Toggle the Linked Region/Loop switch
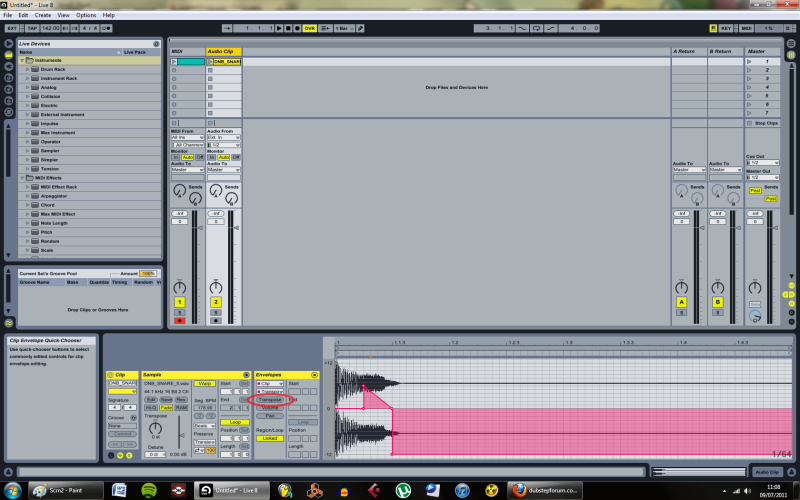 click(270, 439)
